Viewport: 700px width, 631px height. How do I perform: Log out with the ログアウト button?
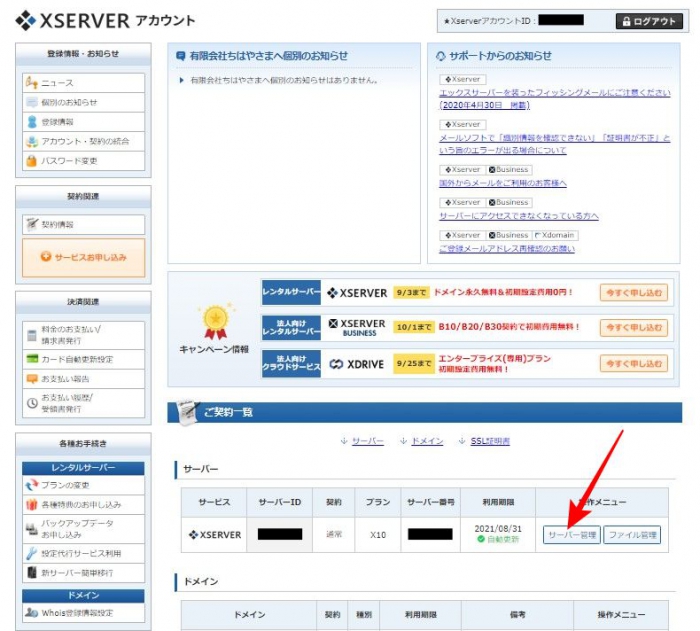tap(649, 21)
